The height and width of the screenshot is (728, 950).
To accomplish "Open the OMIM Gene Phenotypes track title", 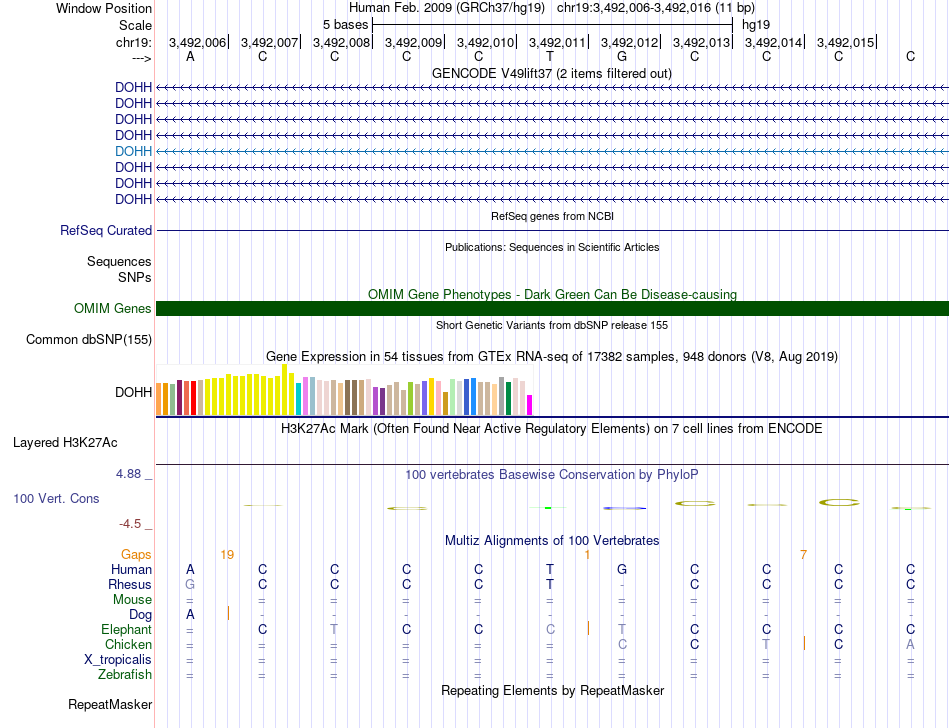I will pyautogui.click(x=552, y=294).
